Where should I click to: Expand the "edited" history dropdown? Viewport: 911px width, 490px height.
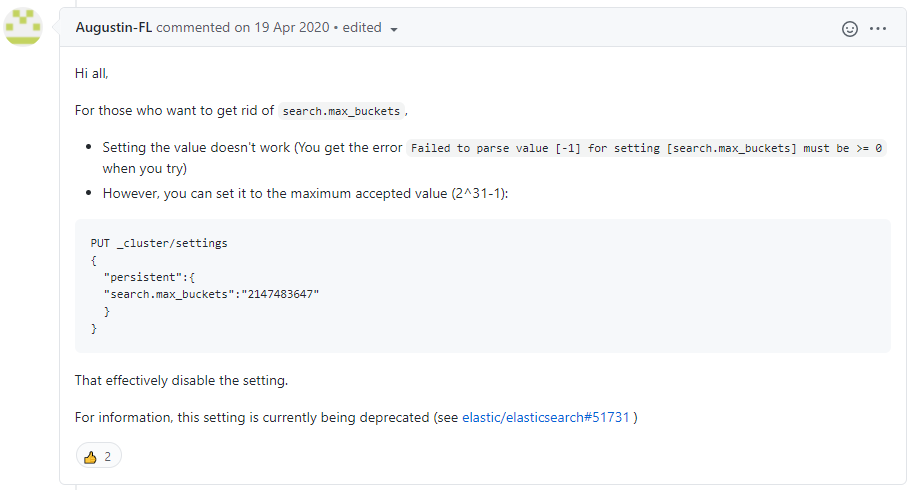tap(370, 28)
